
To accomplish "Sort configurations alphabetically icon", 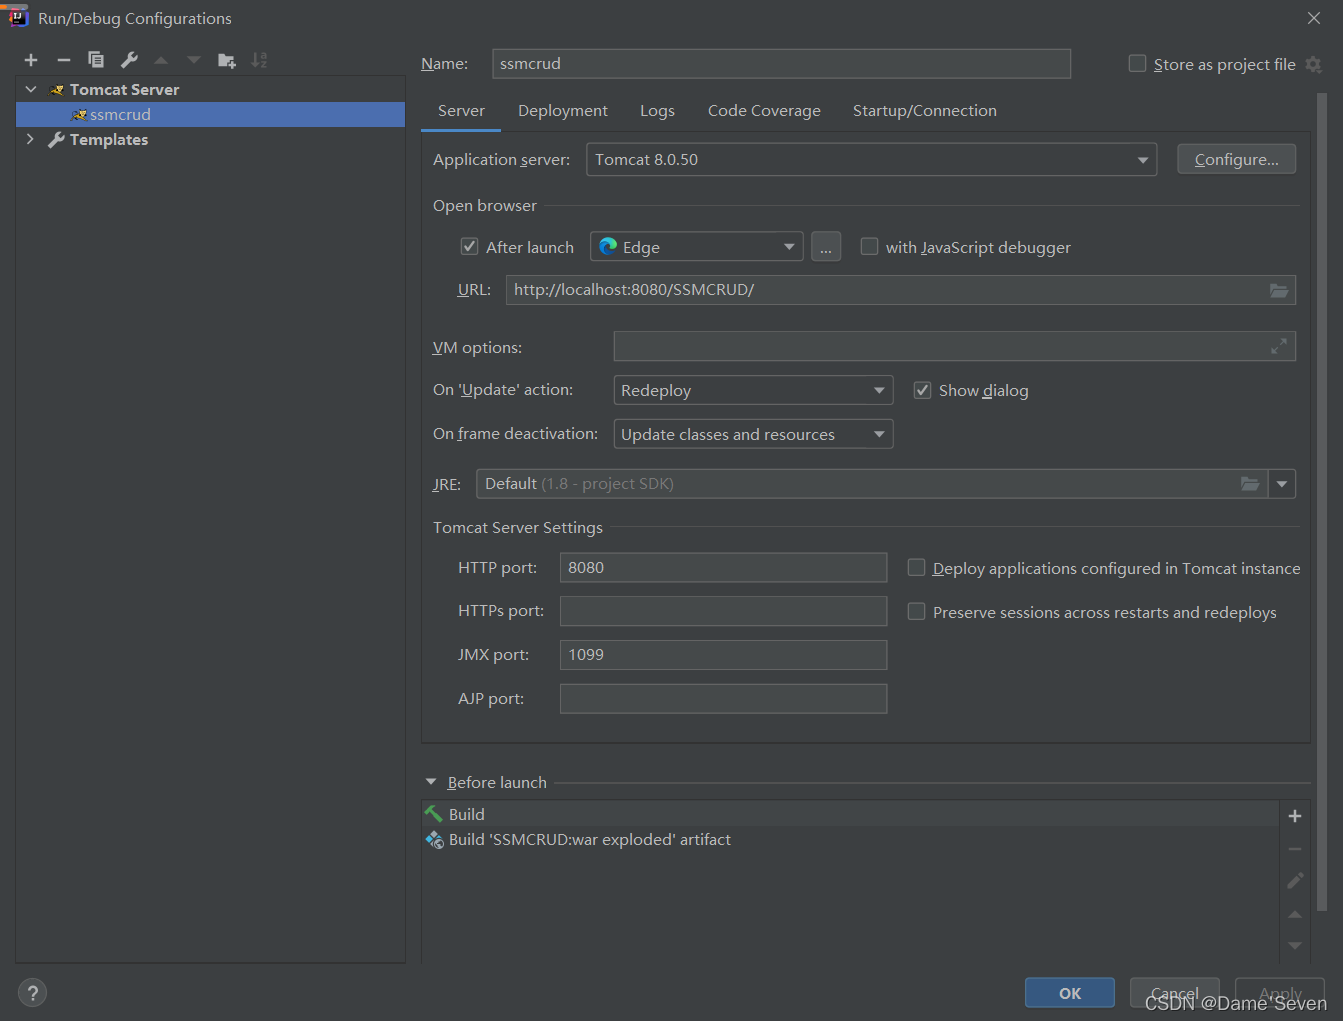I will 259,60.
